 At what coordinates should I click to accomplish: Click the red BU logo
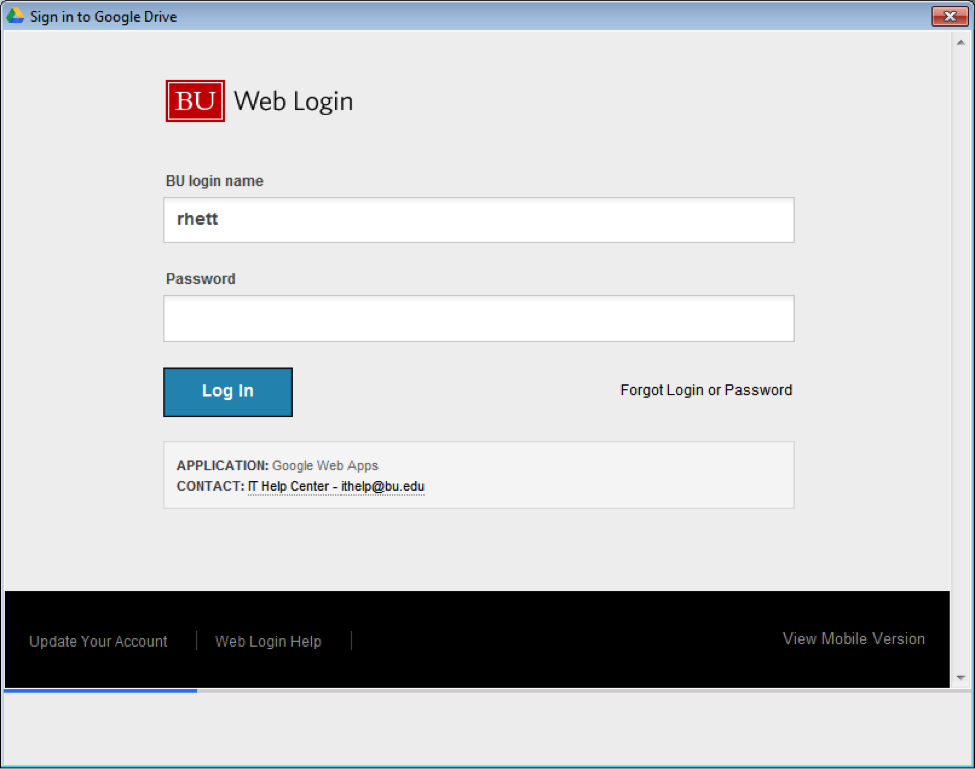click(x=195, y=101)
